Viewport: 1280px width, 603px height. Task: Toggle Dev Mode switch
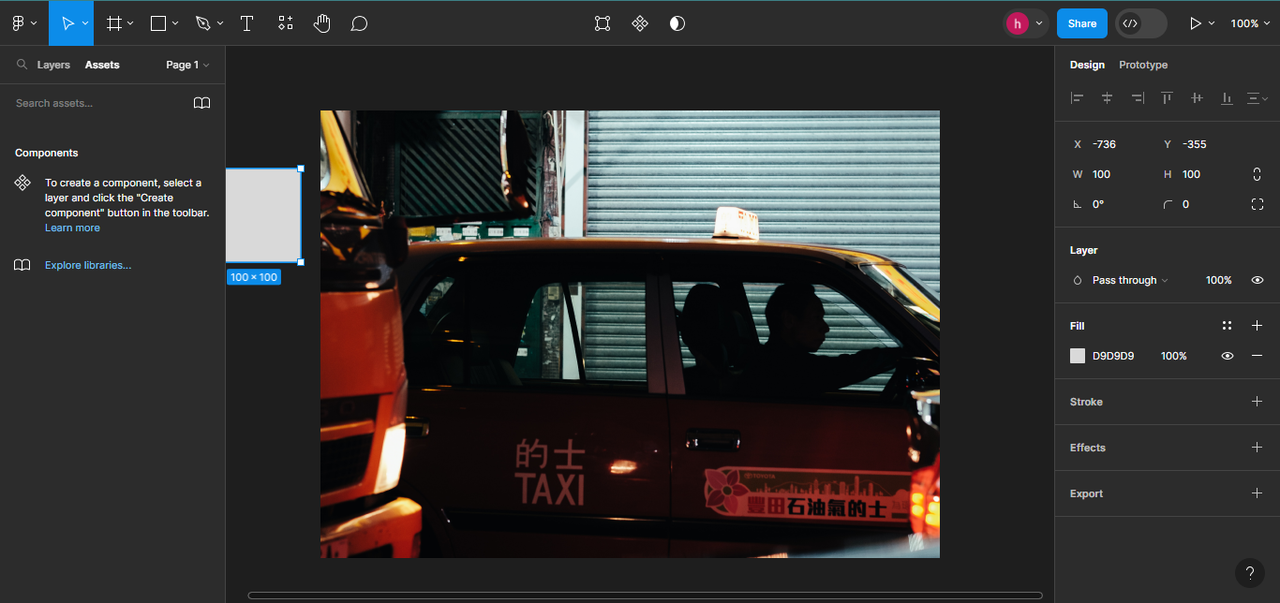(1141, 23)
